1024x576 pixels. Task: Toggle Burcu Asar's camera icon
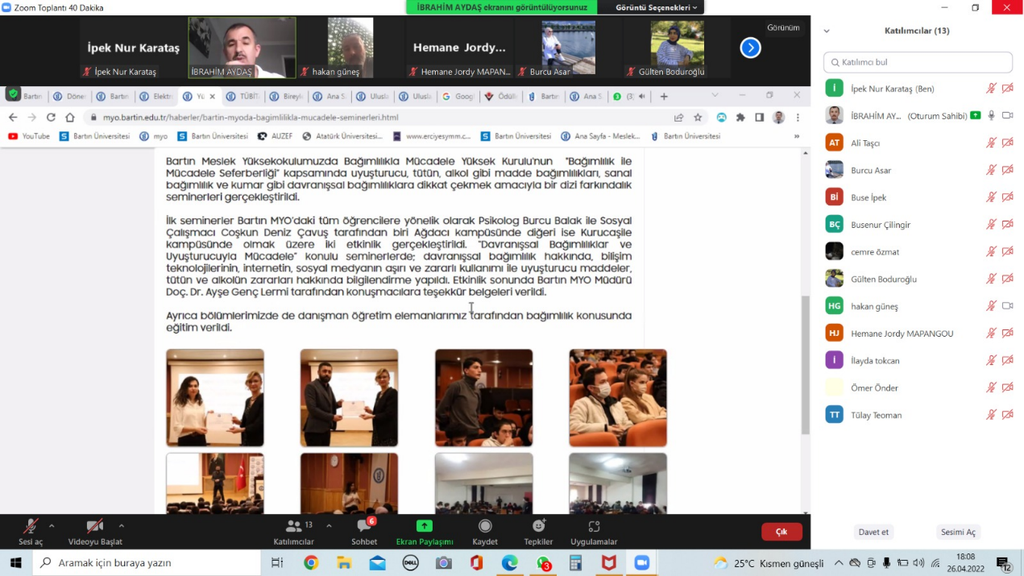[x=1006, y=169]
